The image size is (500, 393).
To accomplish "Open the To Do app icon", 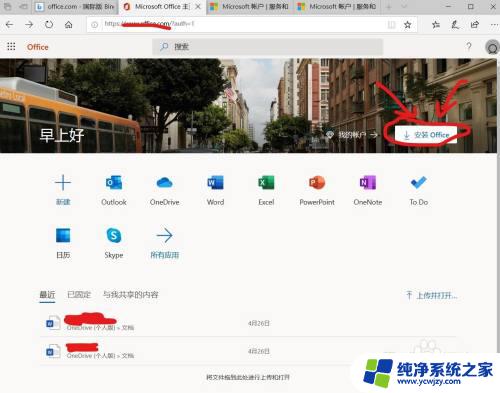I will tap(418, 183).
